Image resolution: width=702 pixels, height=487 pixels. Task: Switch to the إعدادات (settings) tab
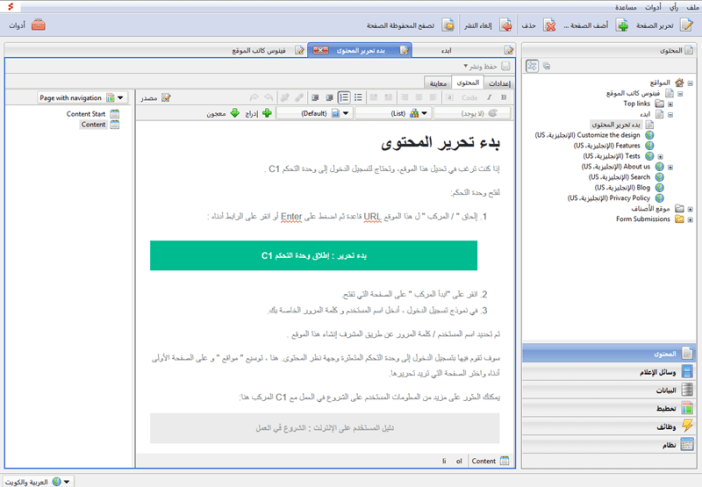499,83
